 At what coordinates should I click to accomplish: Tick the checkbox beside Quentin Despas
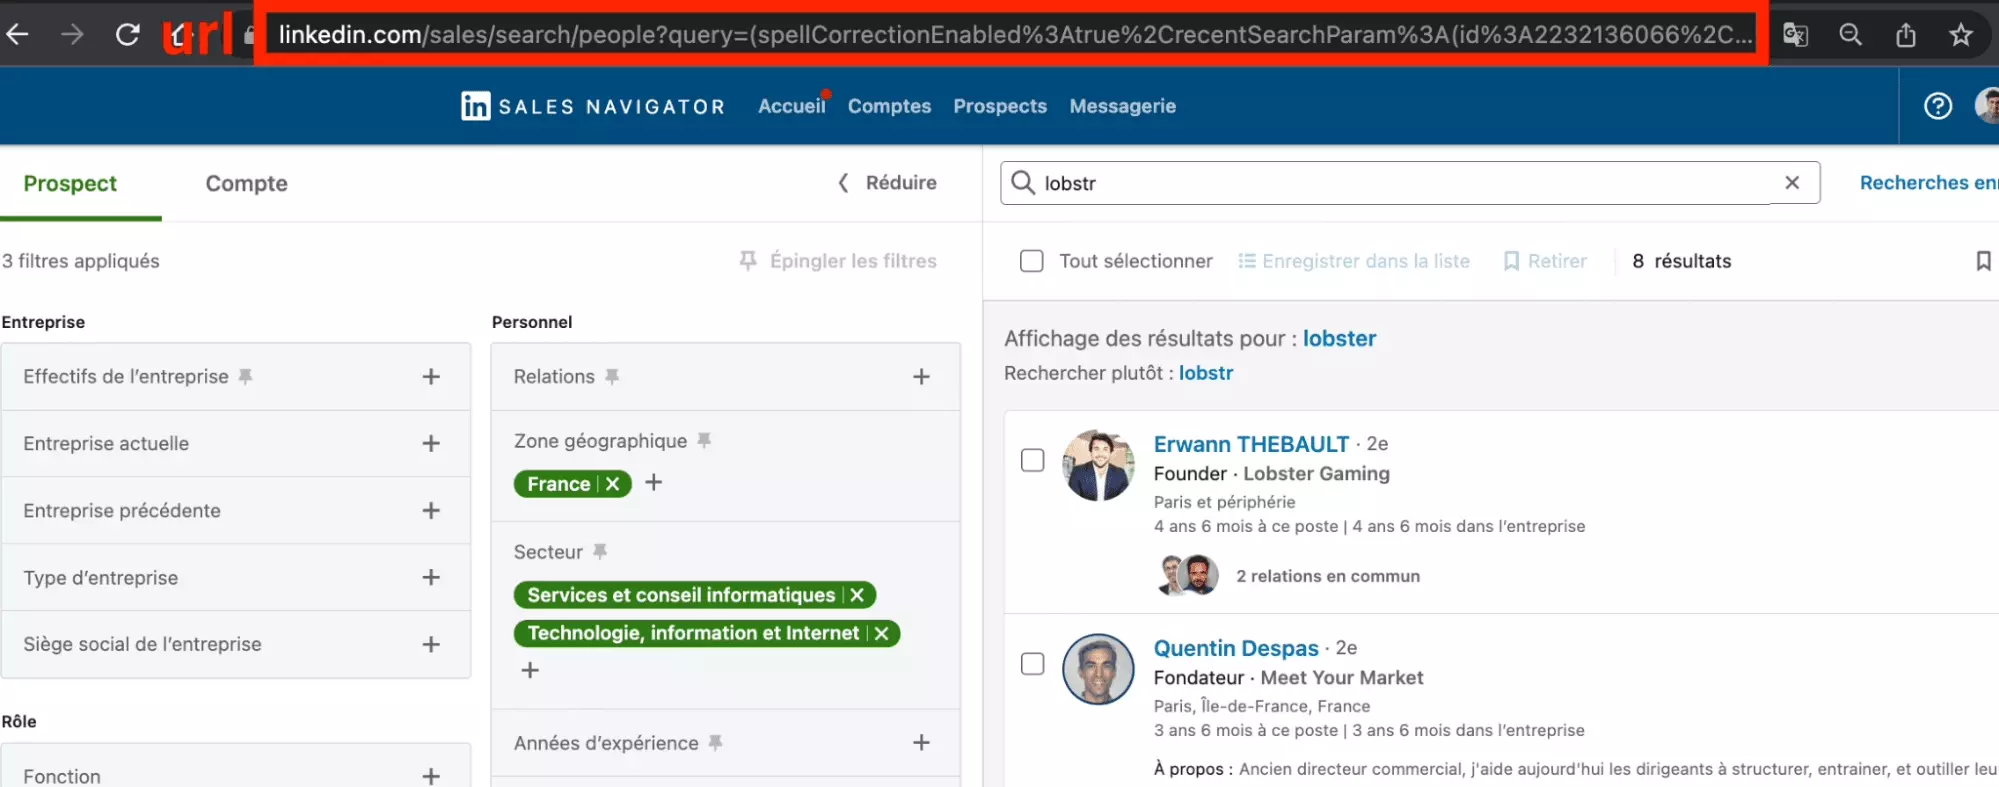point(1032,664)
